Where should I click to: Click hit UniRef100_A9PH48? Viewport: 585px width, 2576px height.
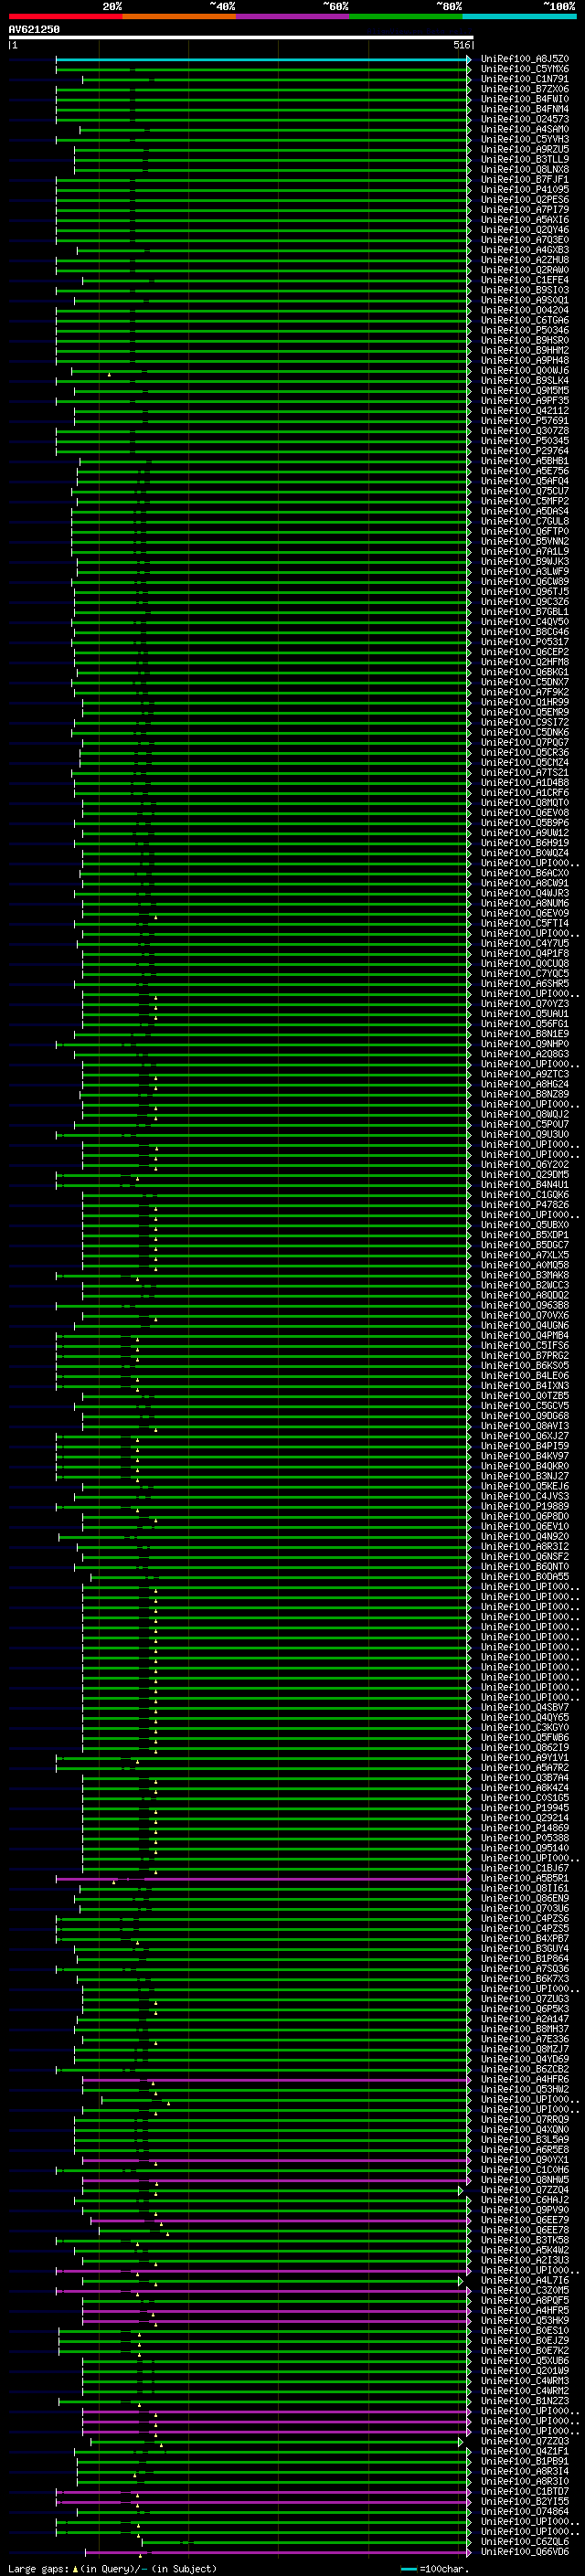coord(525,360)
